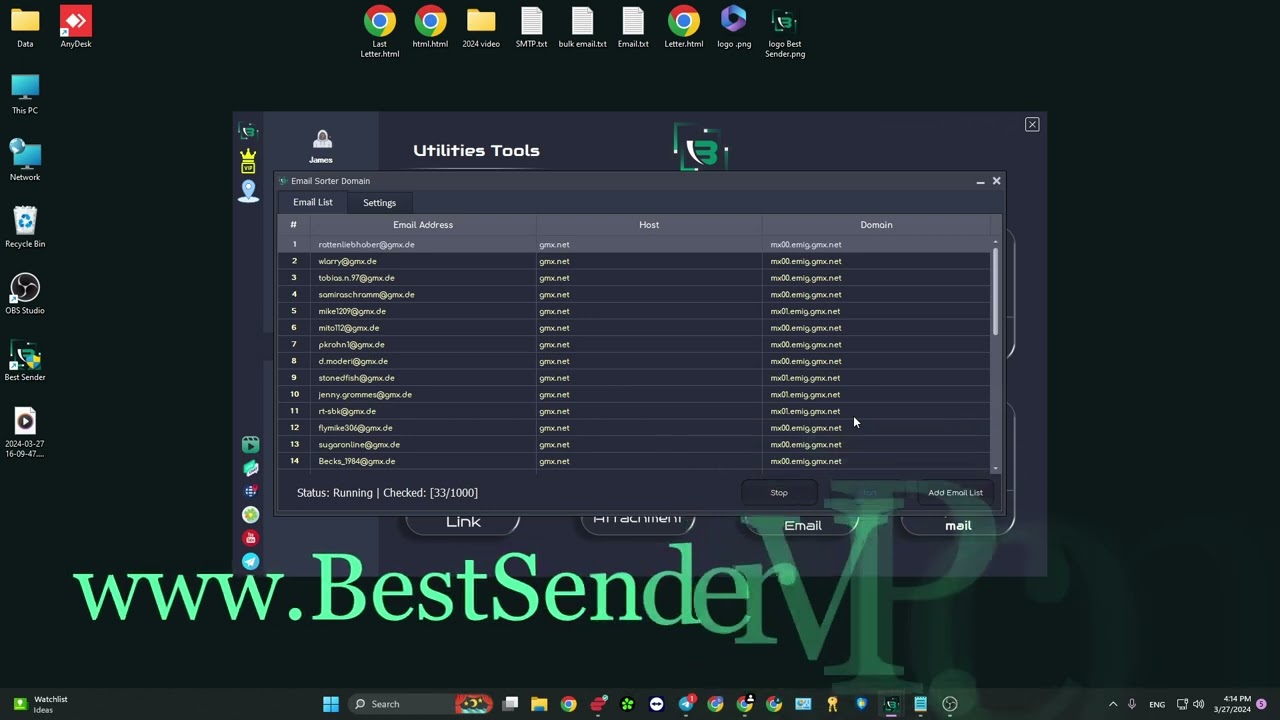Select the bulk email.txt desktop file

click(583, 28)
